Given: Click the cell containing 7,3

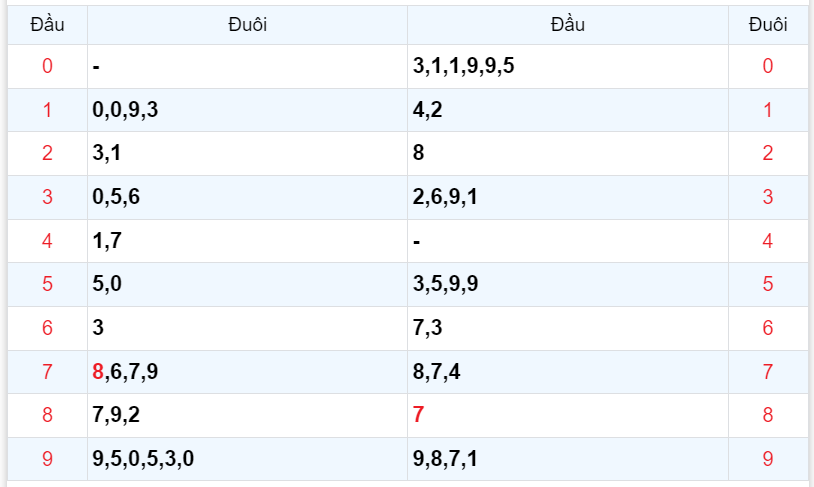Looking at the screenshot, I should 428,328.
